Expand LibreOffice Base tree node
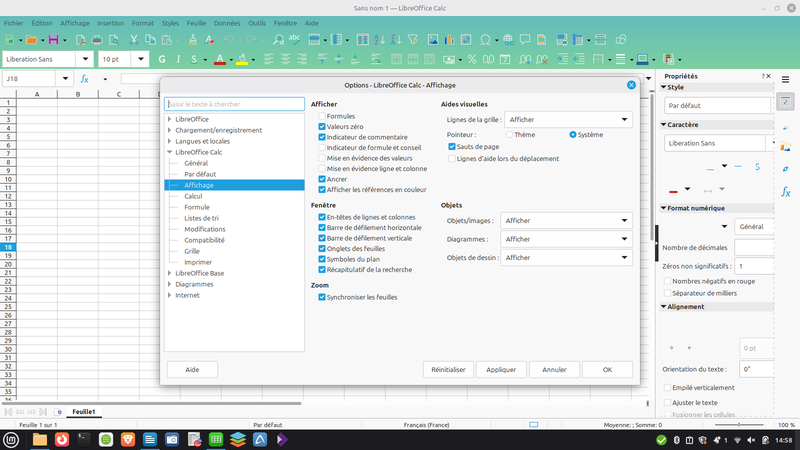 [170, 273]
